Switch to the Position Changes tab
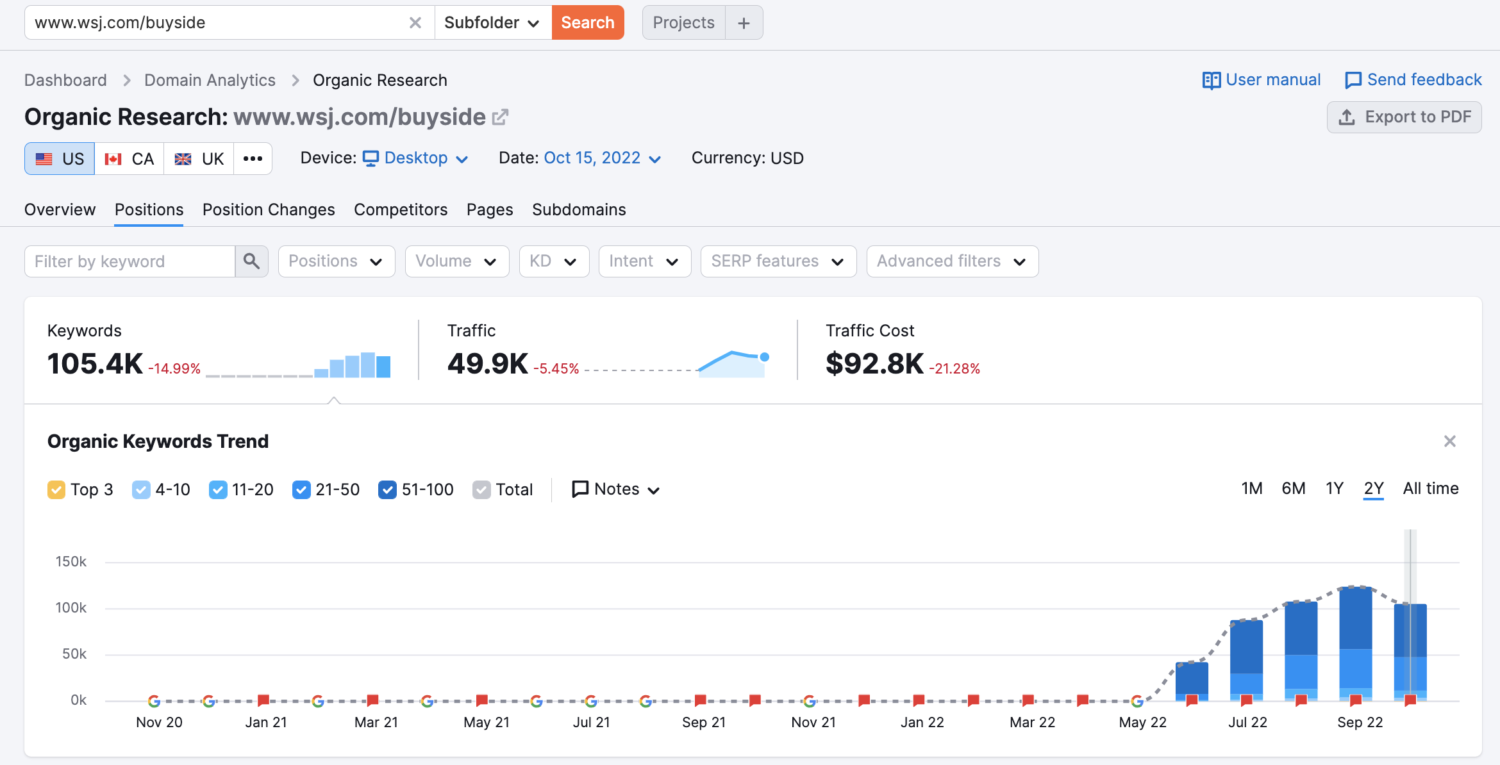The image size is (1500, 765). 269,210
